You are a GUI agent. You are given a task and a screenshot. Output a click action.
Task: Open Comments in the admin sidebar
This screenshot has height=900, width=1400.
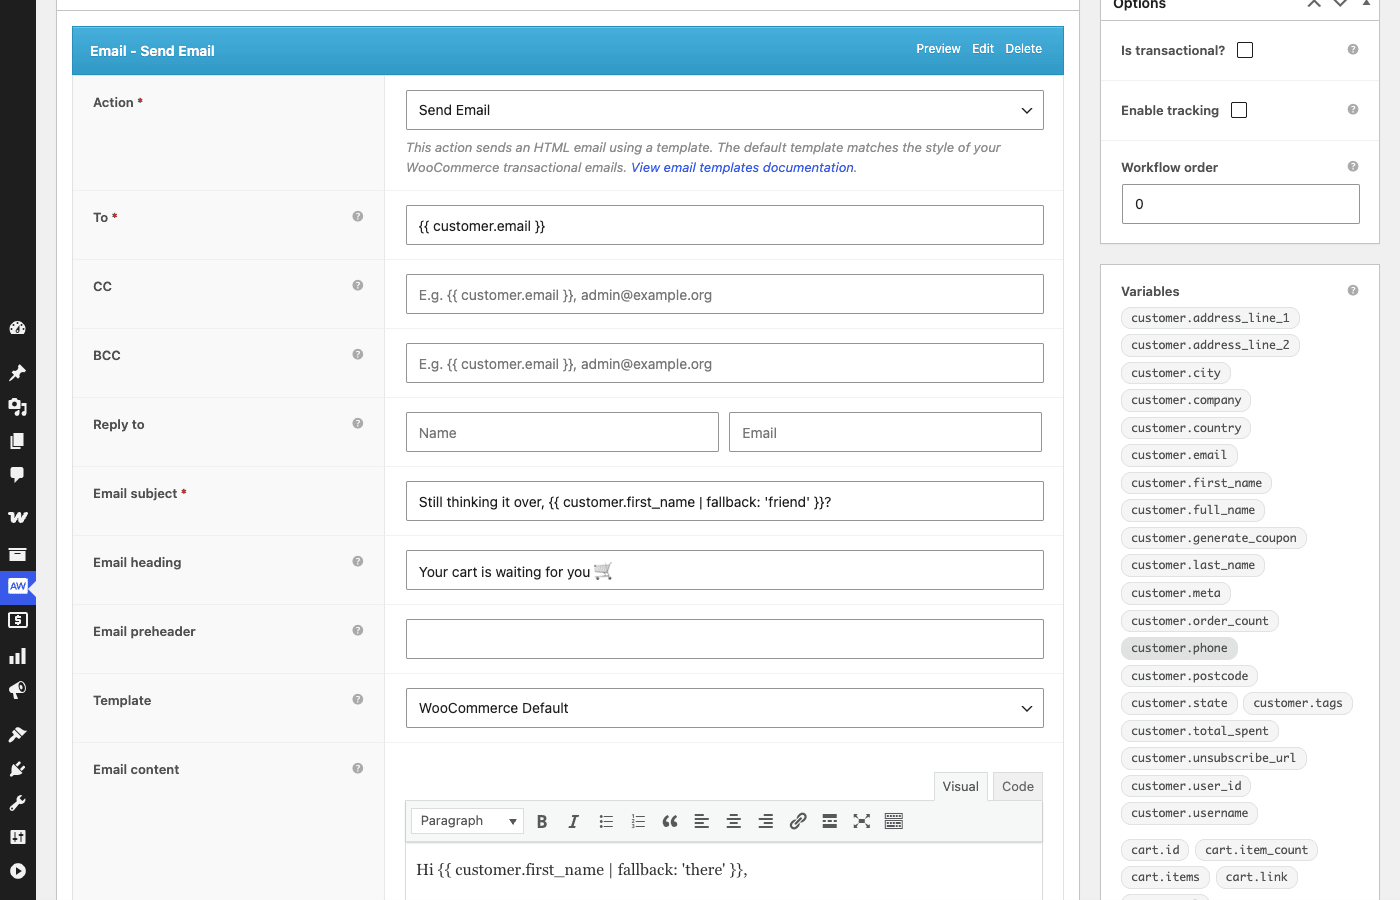point(17,475)
